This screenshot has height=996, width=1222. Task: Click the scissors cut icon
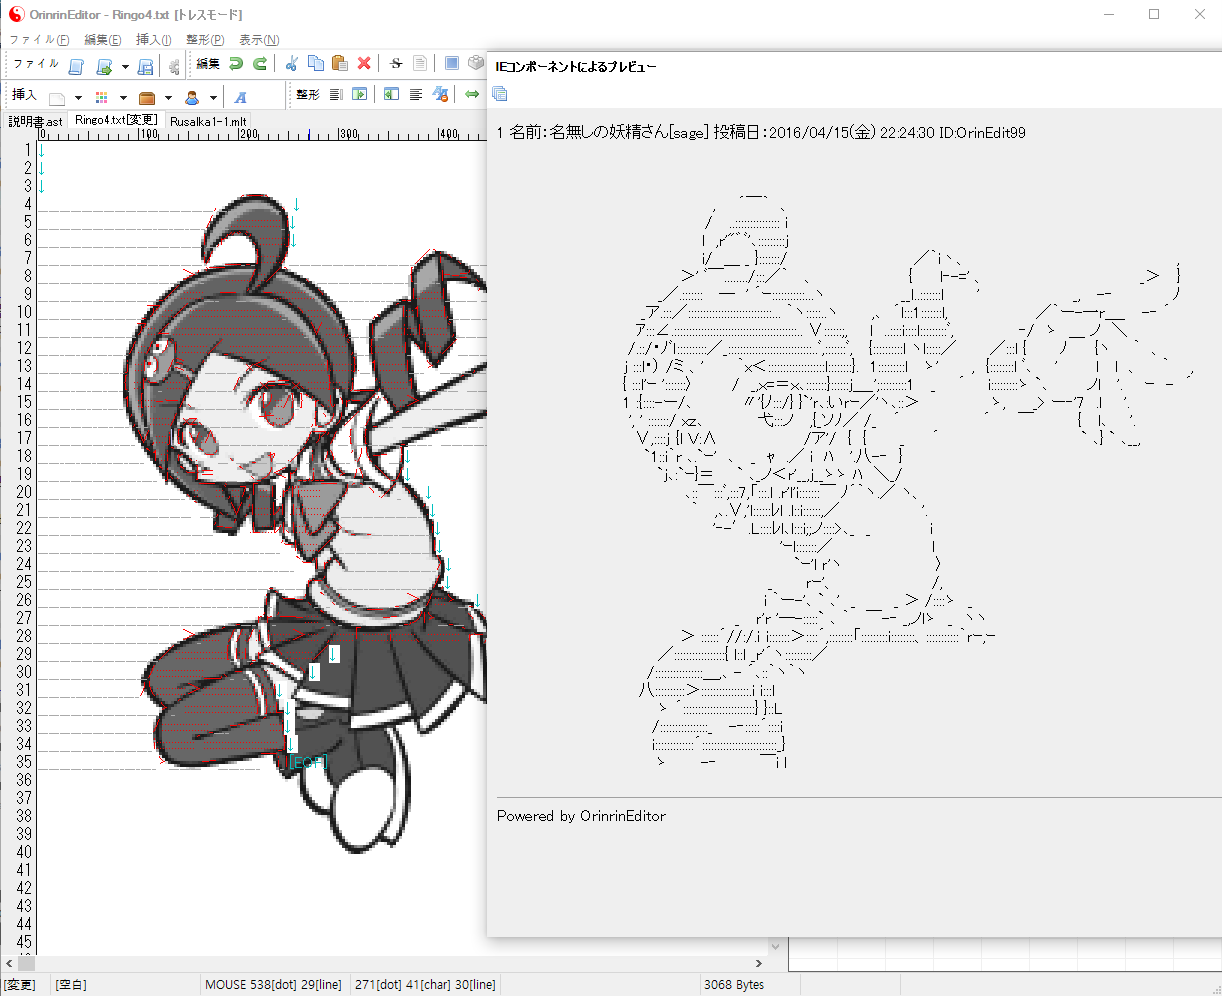pos(291,64)
